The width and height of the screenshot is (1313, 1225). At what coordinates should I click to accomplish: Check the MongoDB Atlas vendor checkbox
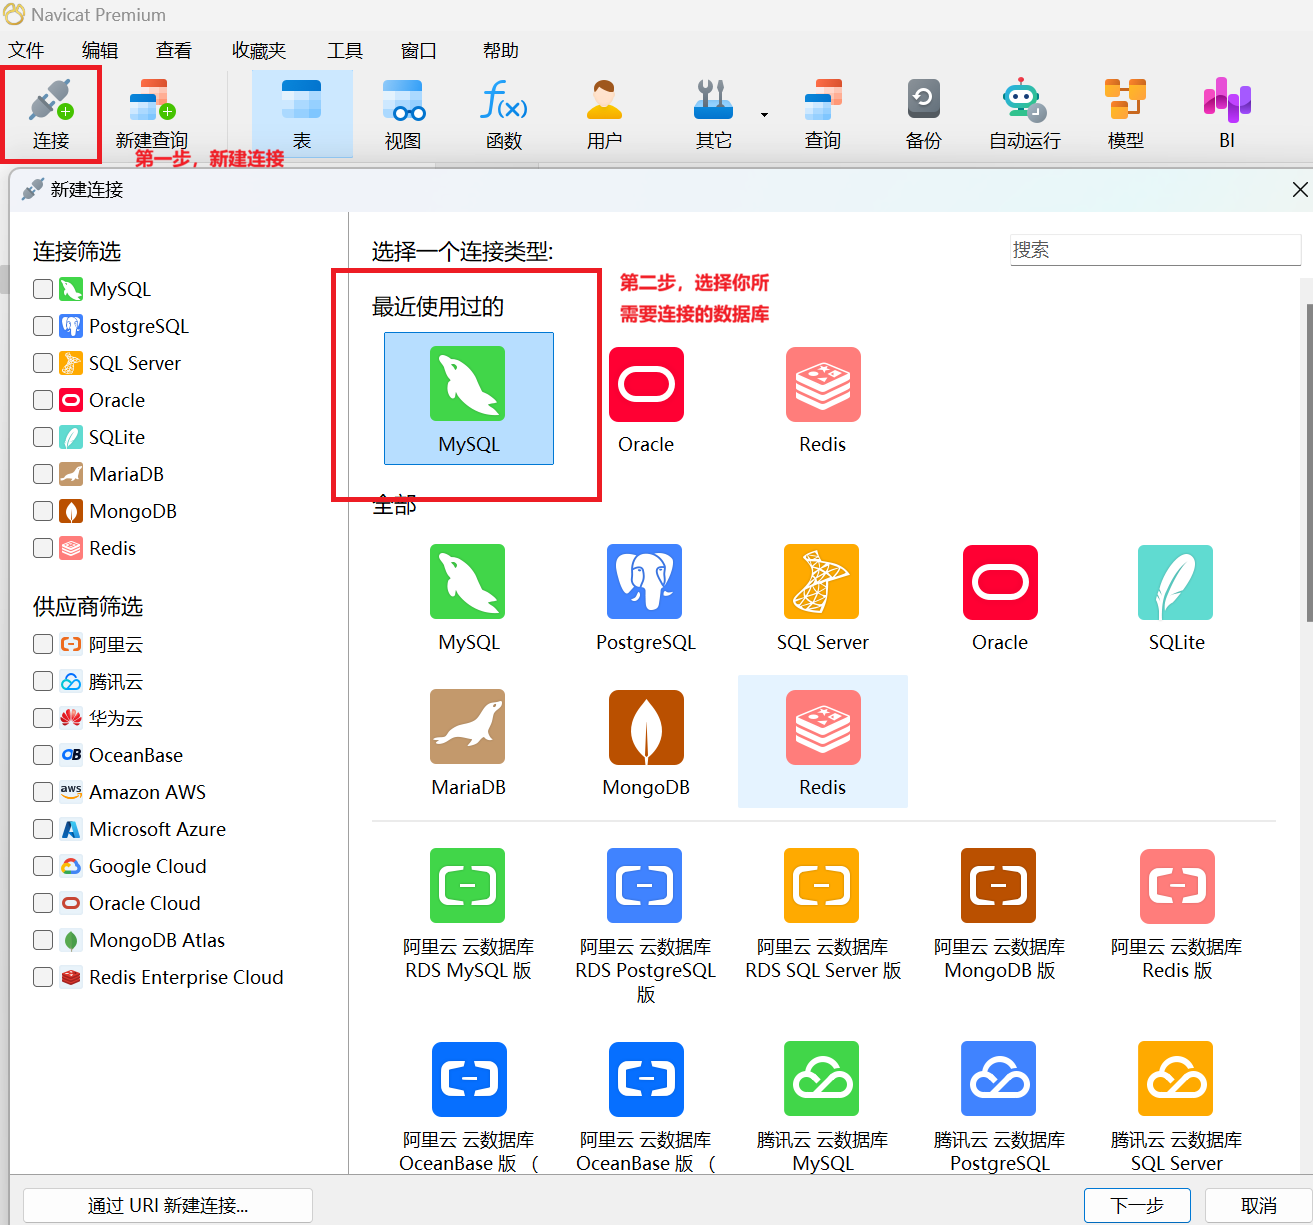[43, 940]
